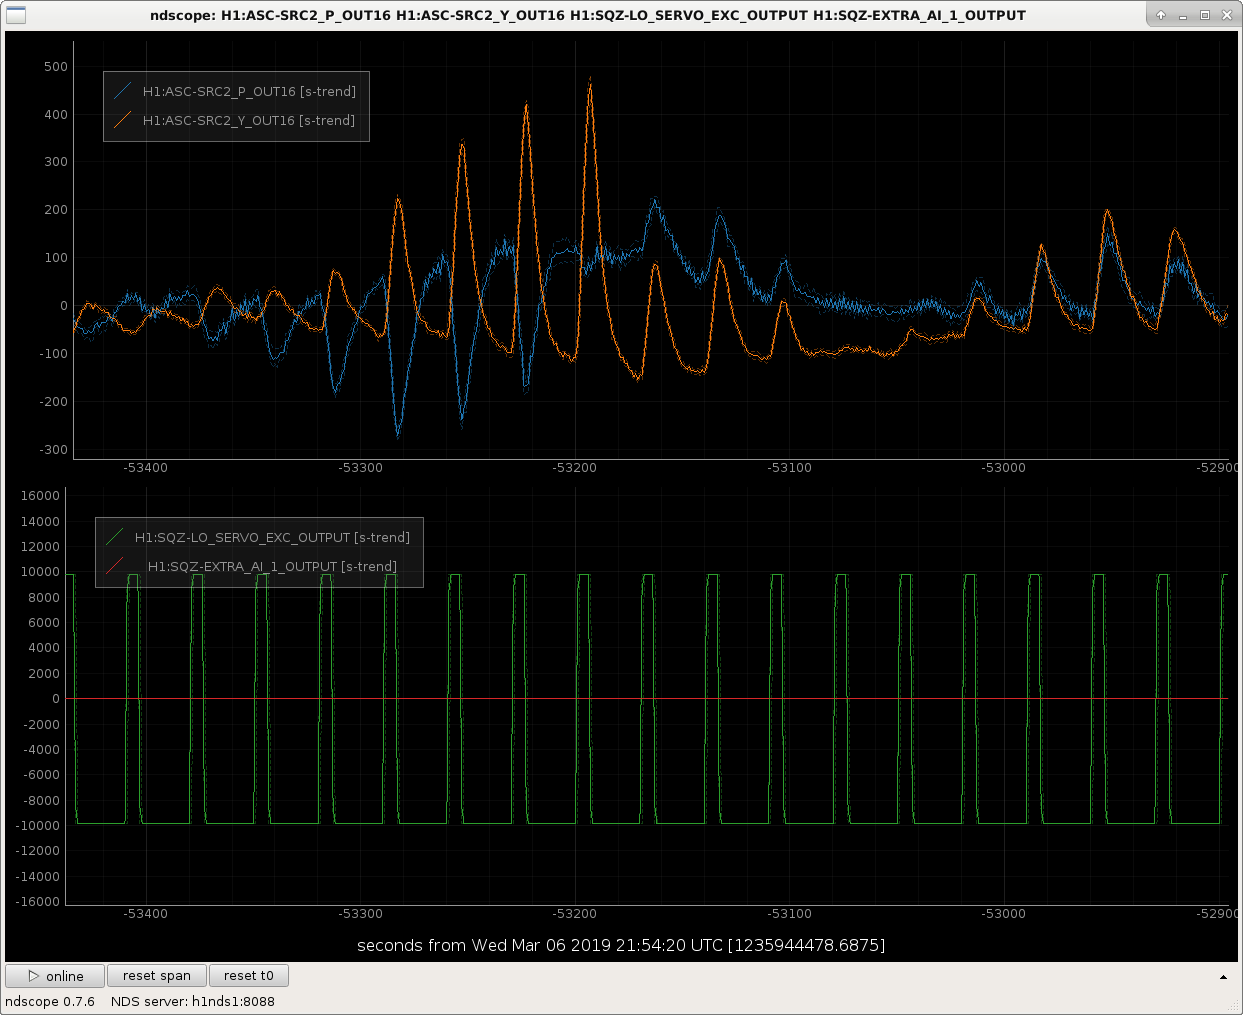Select H1:SQZ-EXTRA_AI_1_OUTPUT legend label
The width and height of the screenshot is (1243, 1015).
(272, 566)
